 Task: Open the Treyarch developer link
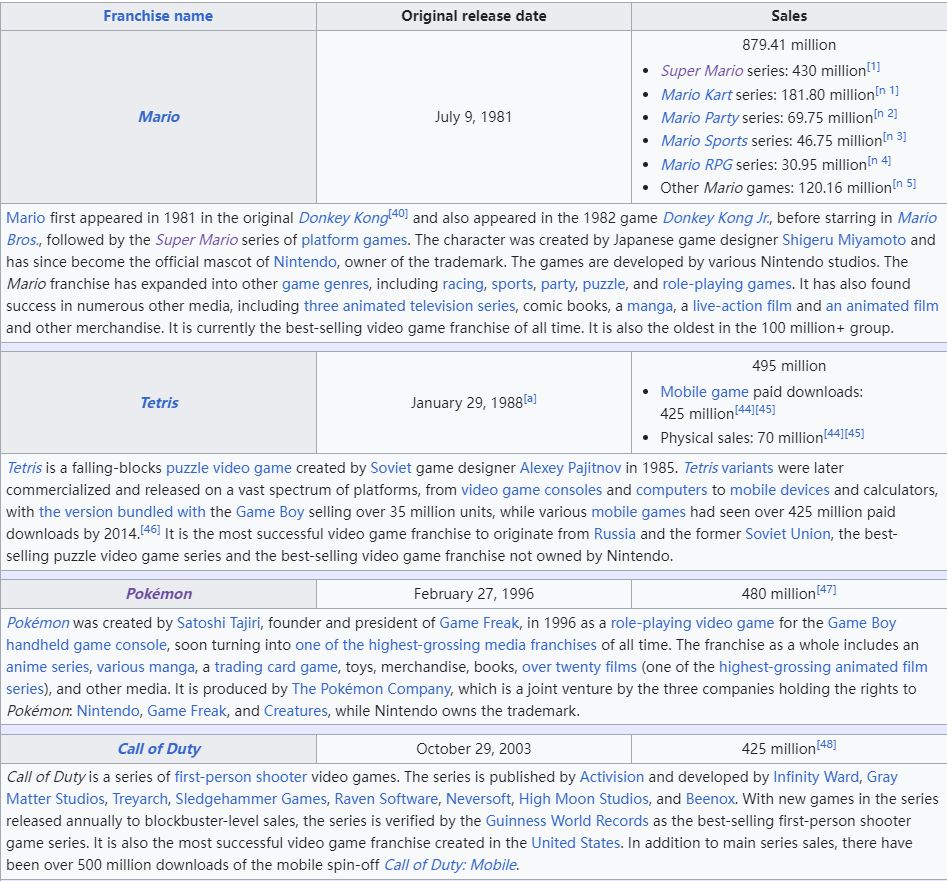pyautogui.click(x=140, y=799)
